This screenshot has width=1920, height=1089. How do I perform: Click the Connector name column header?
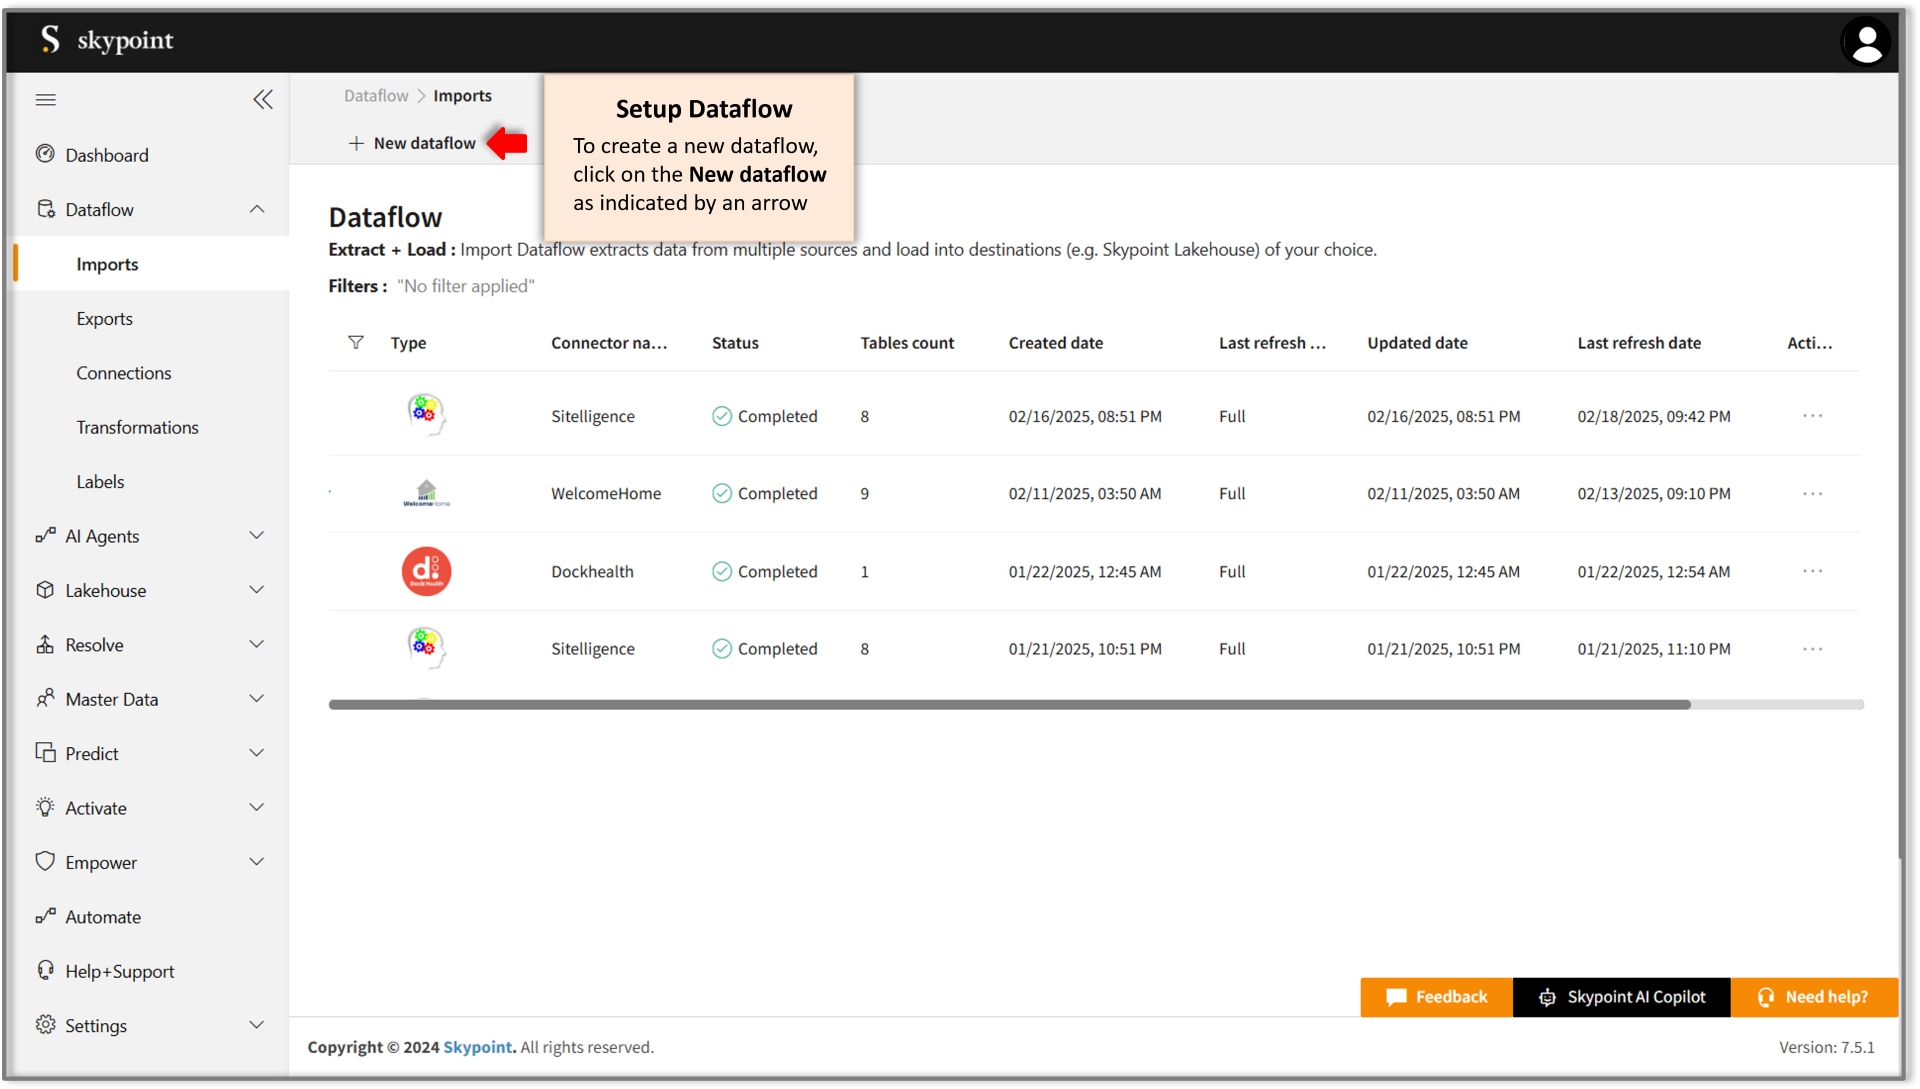pos(609,343)
